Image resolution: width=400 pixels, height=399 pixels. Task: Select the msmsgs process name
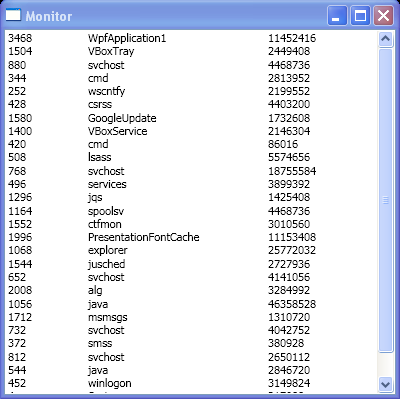tap(108, 317)
